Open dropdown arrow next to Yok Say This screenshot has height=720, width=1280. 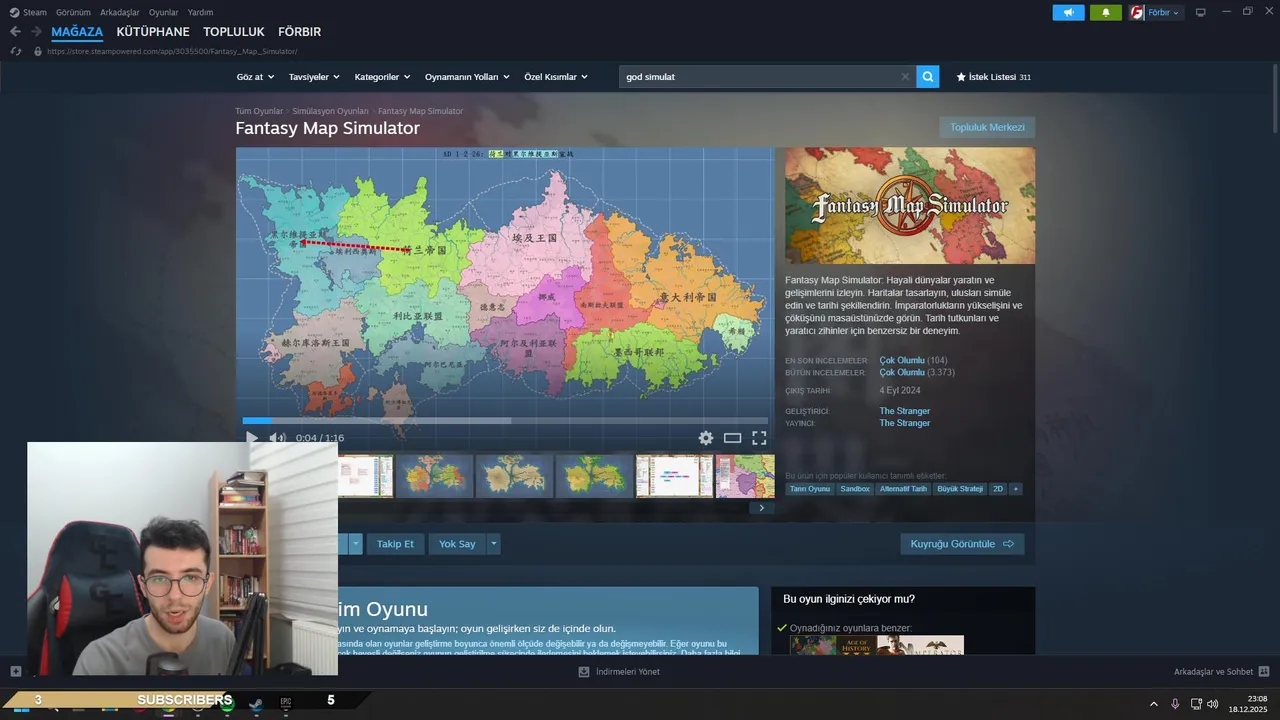[493, 544]
